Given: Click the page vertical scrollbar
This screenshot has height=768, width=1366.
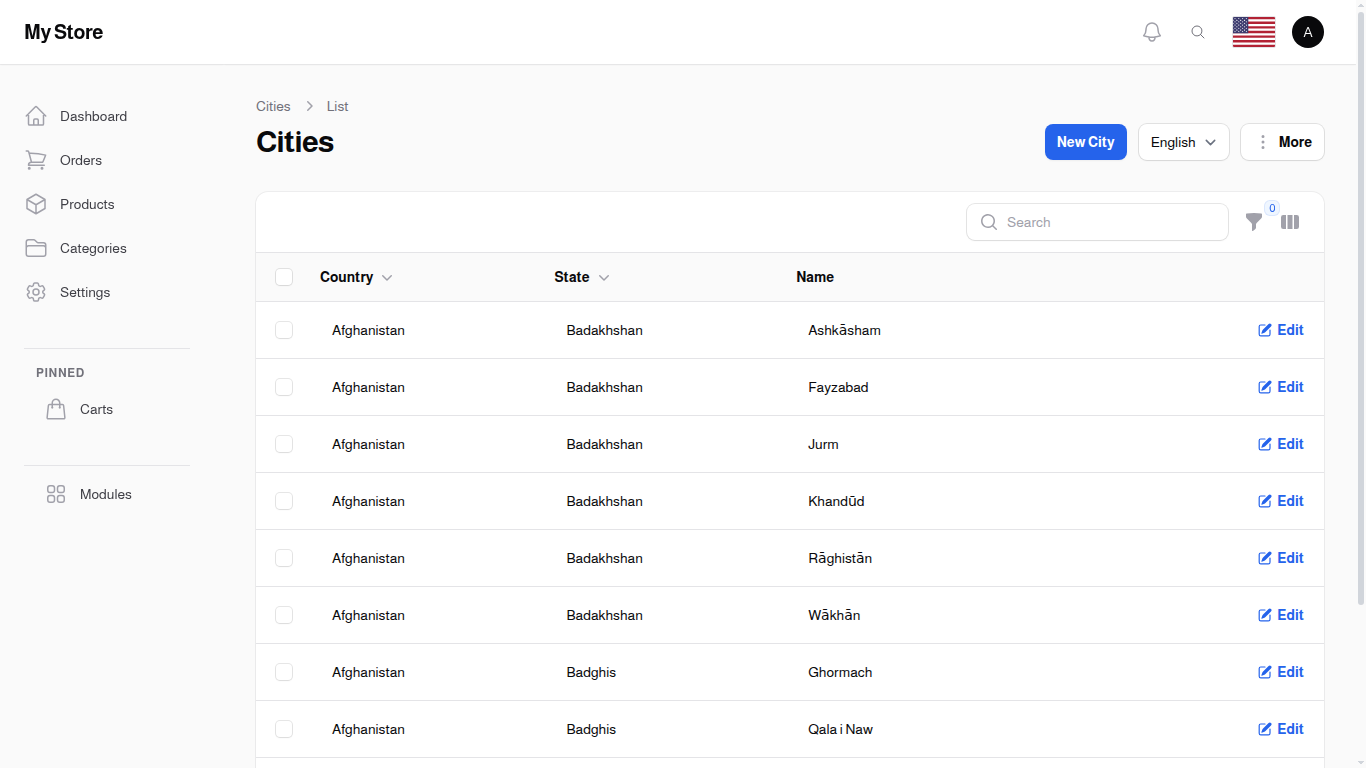Looking at the screenshot, I should tap(1360, 300).
